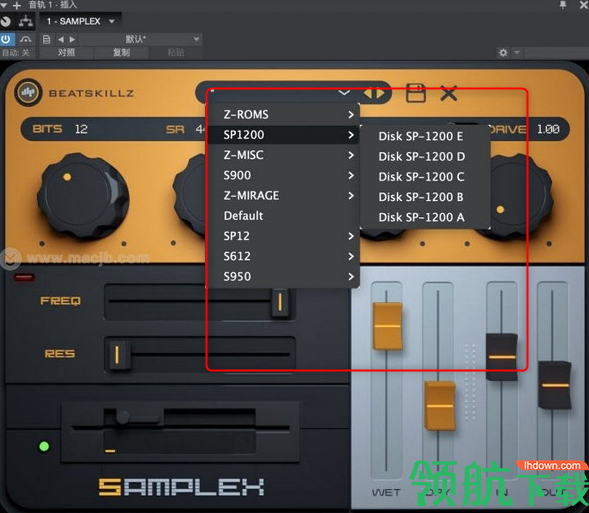Expand the Z-MIRAGE submenu arrow
This screenshot has width=589, height=513.
(x=351, y=196)
